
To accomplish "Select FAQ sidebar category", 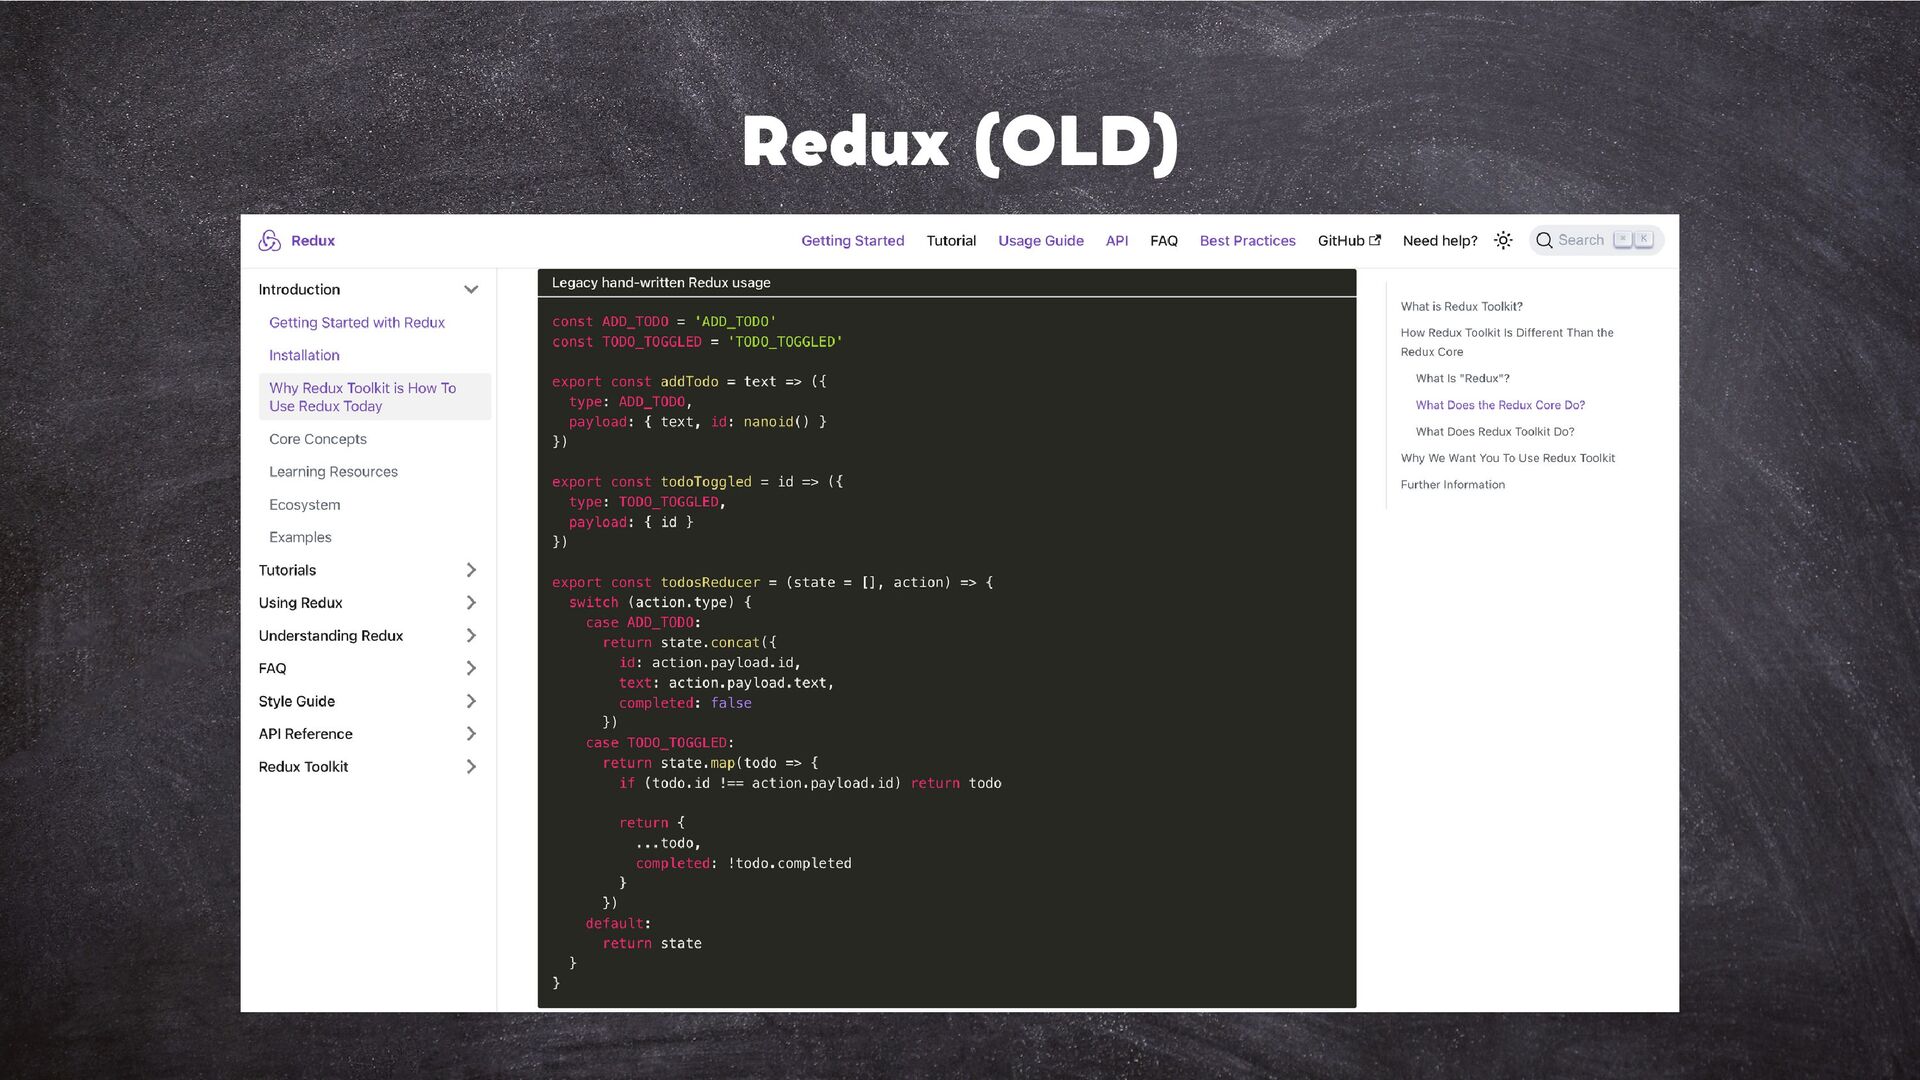I will click(272, 668).
